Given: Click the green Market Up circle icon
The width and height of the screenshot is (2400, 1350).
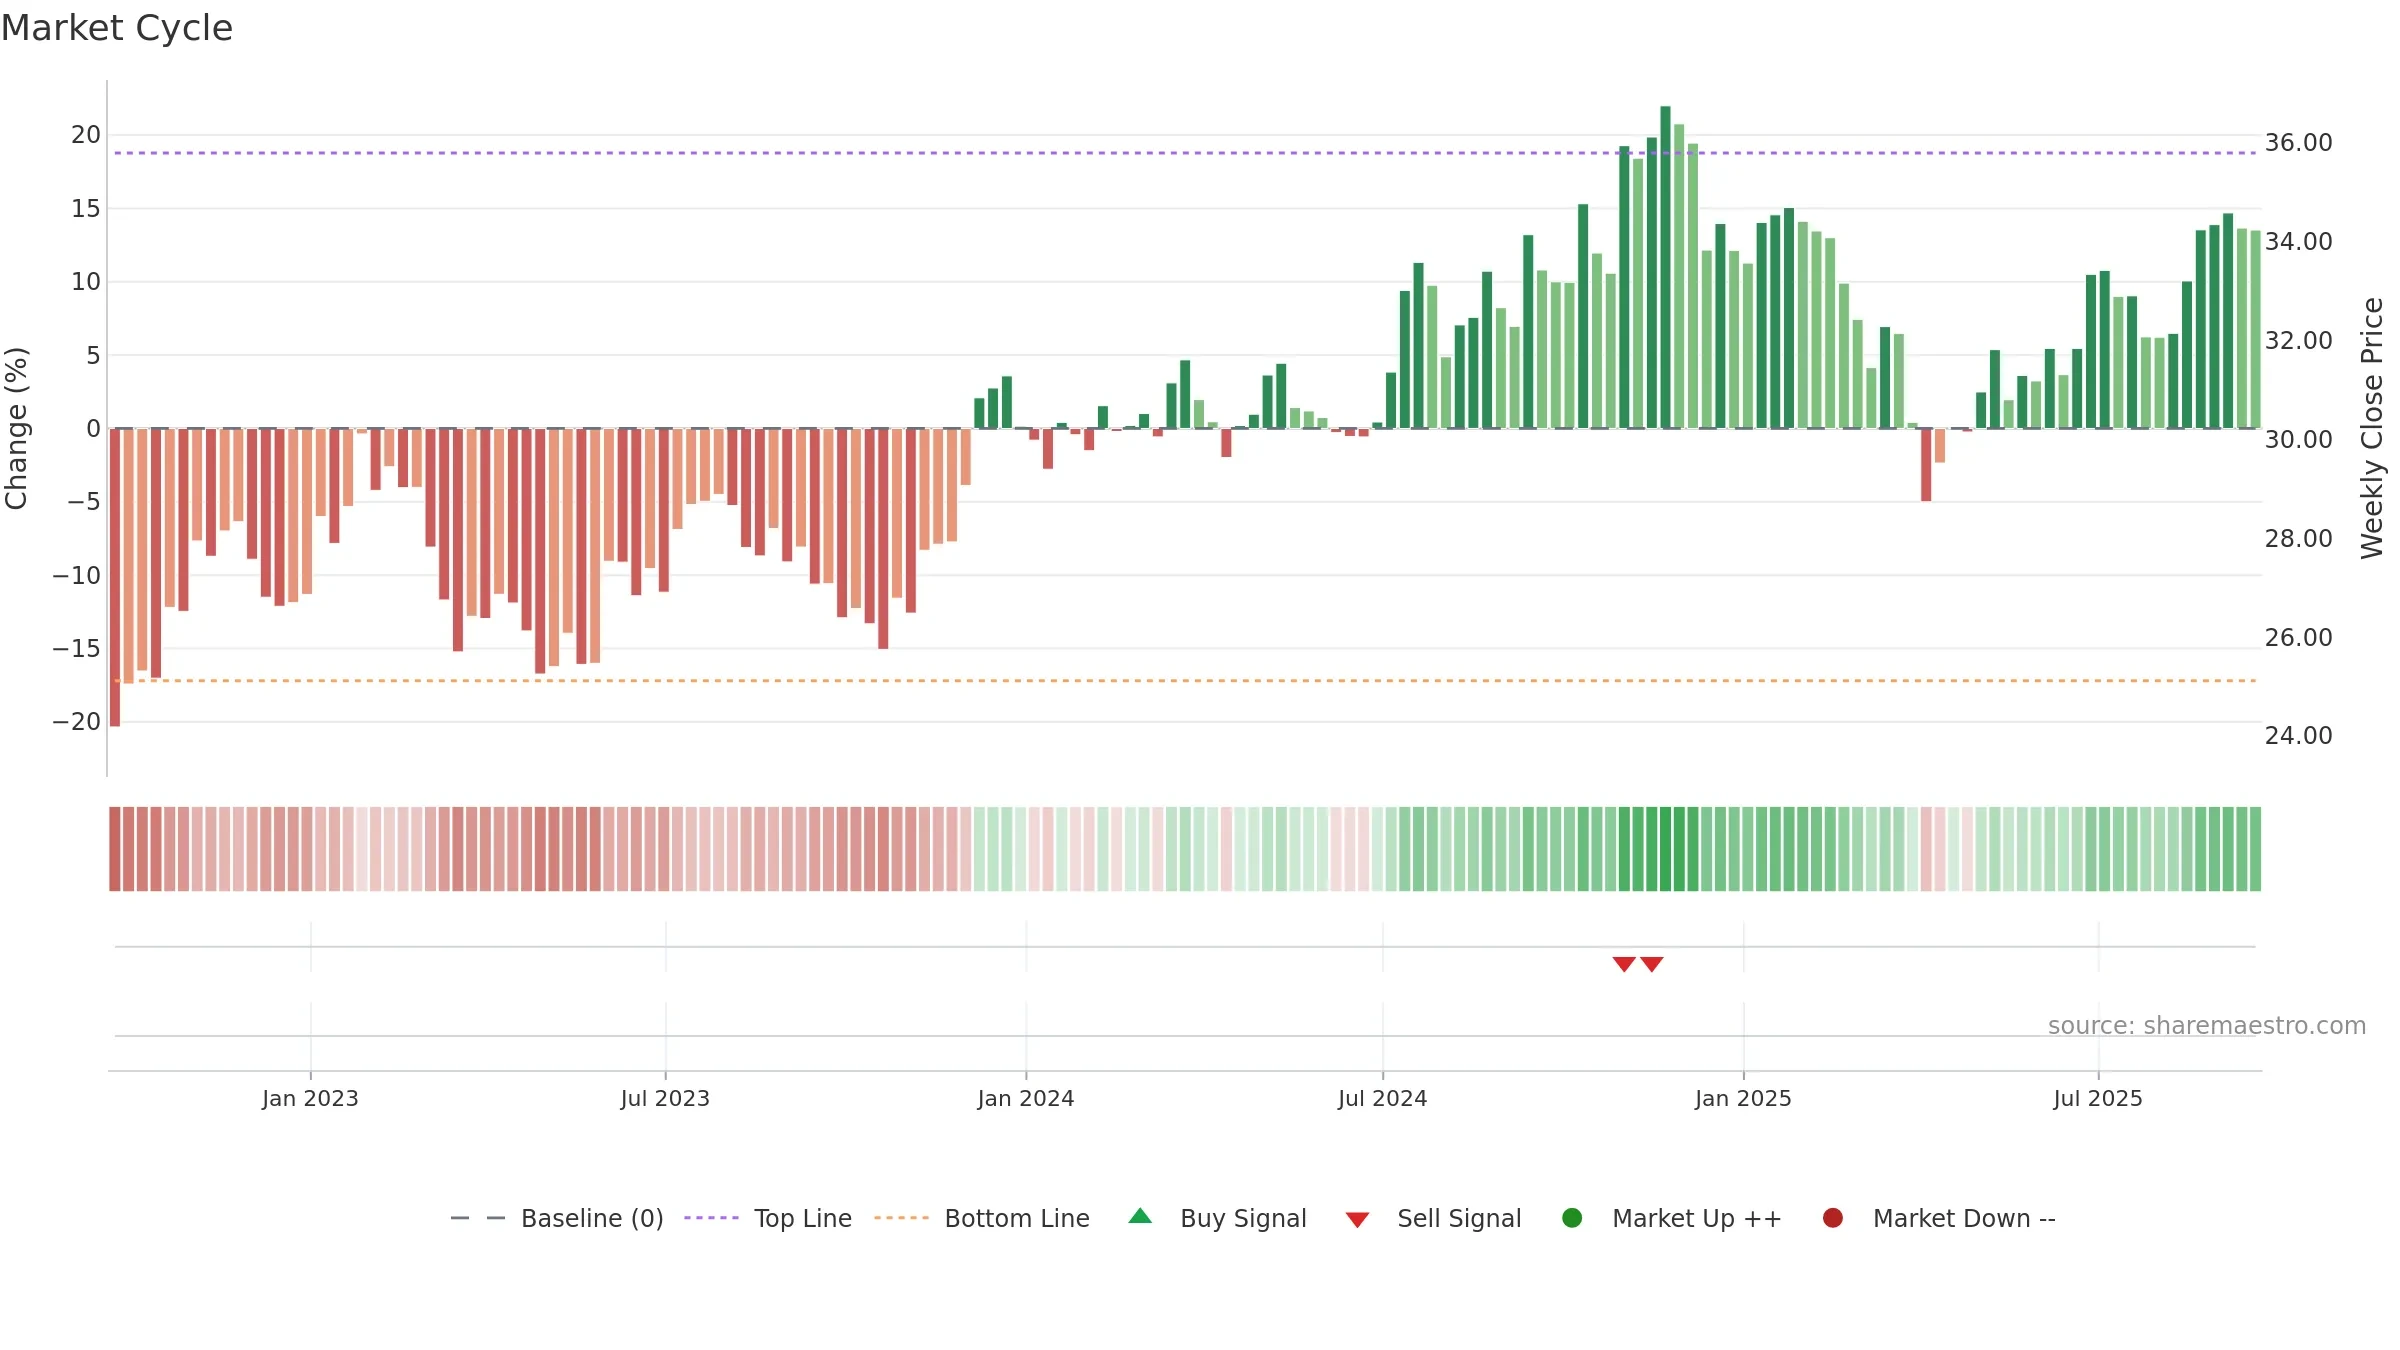Looking at the screenshot, I should click(x=1572, y=1218).
